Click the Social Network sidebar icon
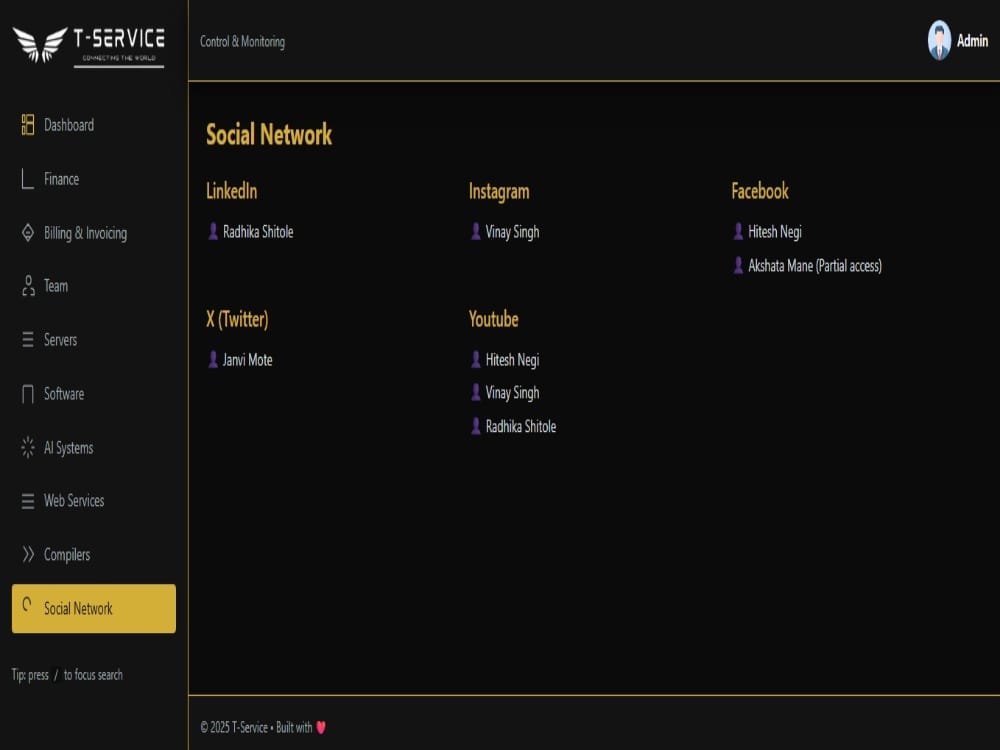This screenshot has width=1000, height=750. tap(27, 604)
